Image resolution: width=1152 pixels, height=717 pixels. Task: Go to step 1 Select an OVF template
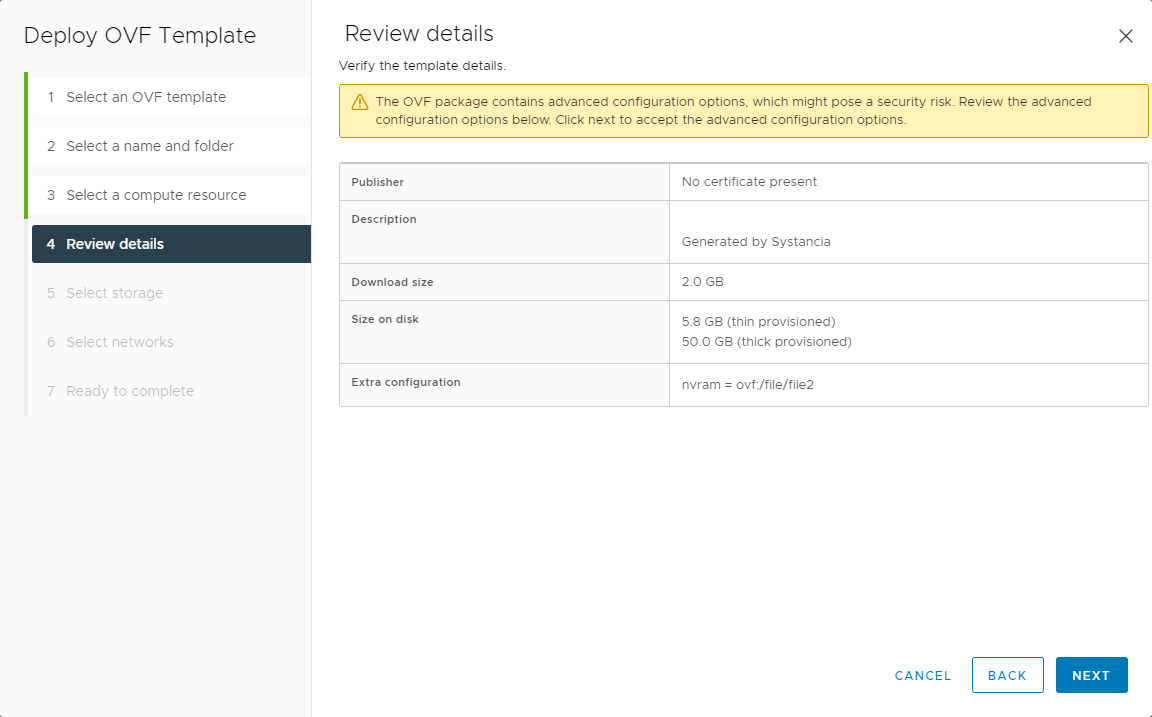[146, 97]
